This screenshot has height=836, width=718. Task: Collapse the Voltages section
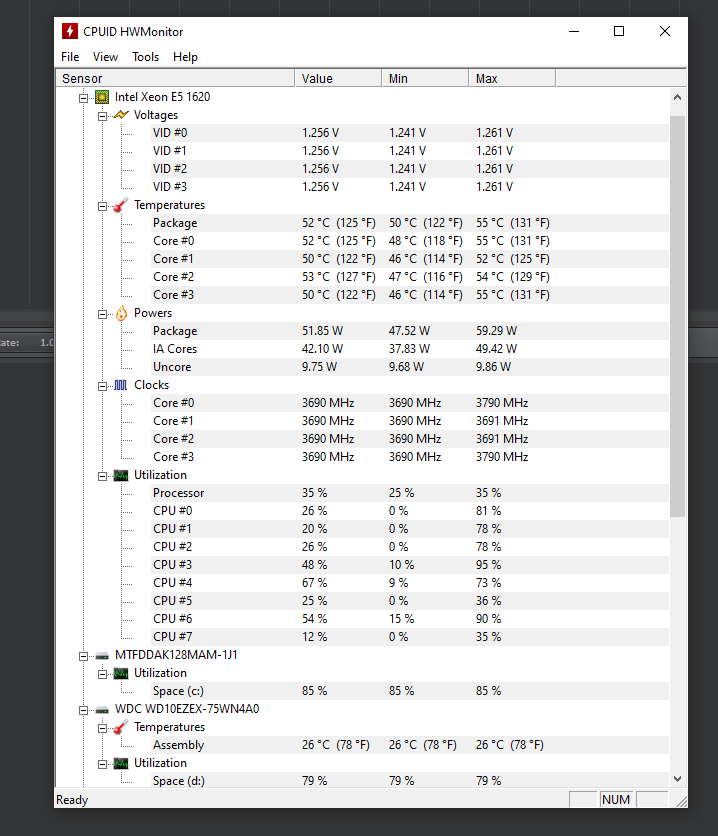coord(102,116)
